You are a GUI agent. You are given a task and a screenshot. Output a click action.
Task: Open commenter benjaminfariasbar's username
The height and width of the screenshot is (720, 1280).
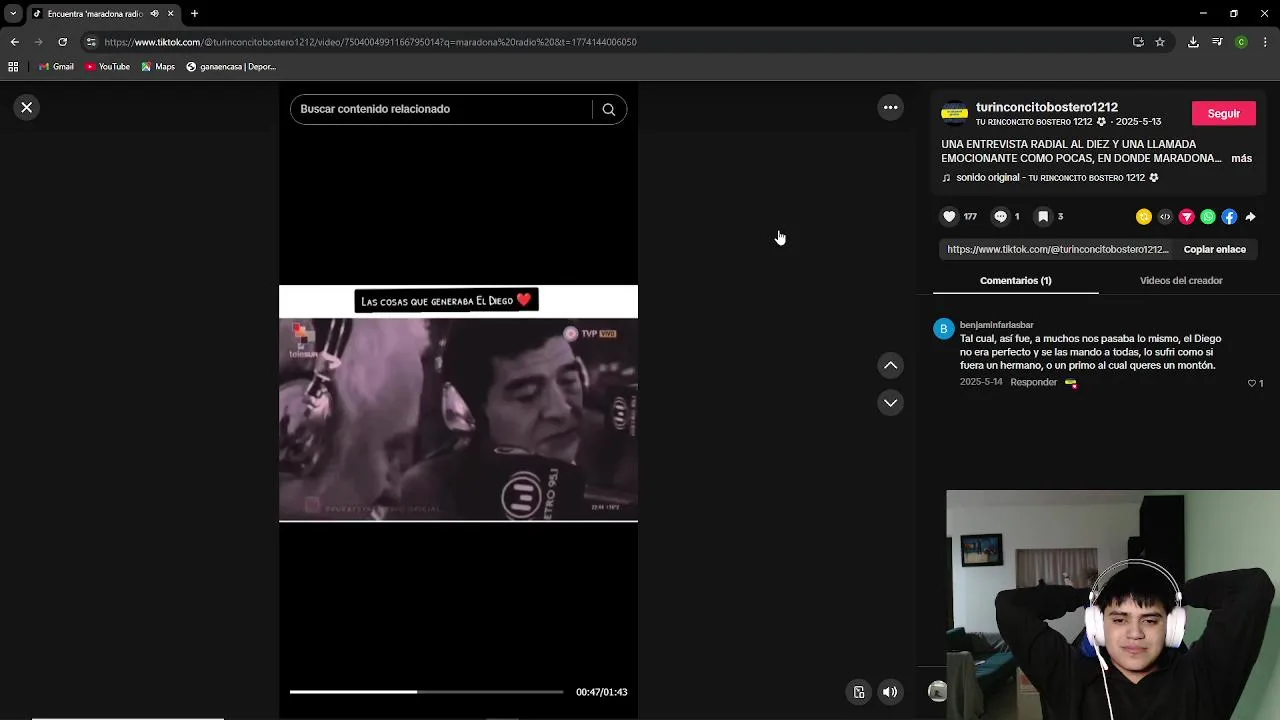(x=996, y=325)
